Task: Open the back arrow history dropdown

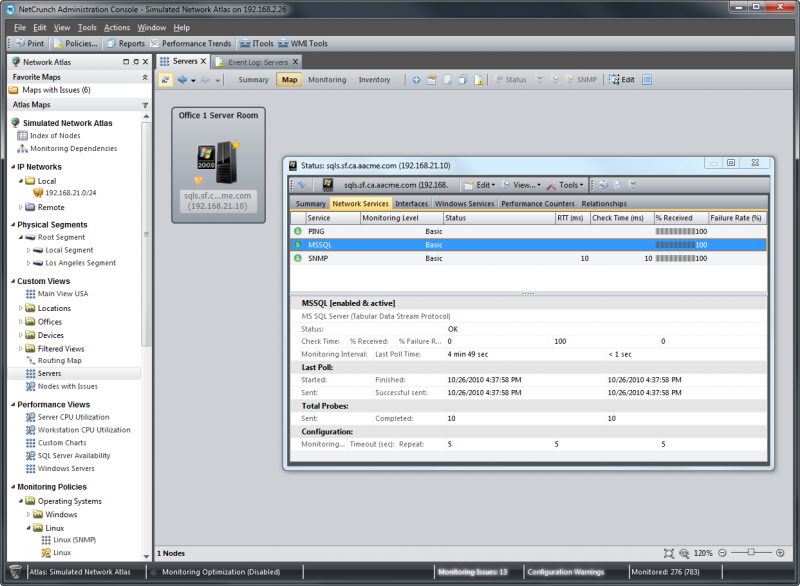Action: pos(193,80)
